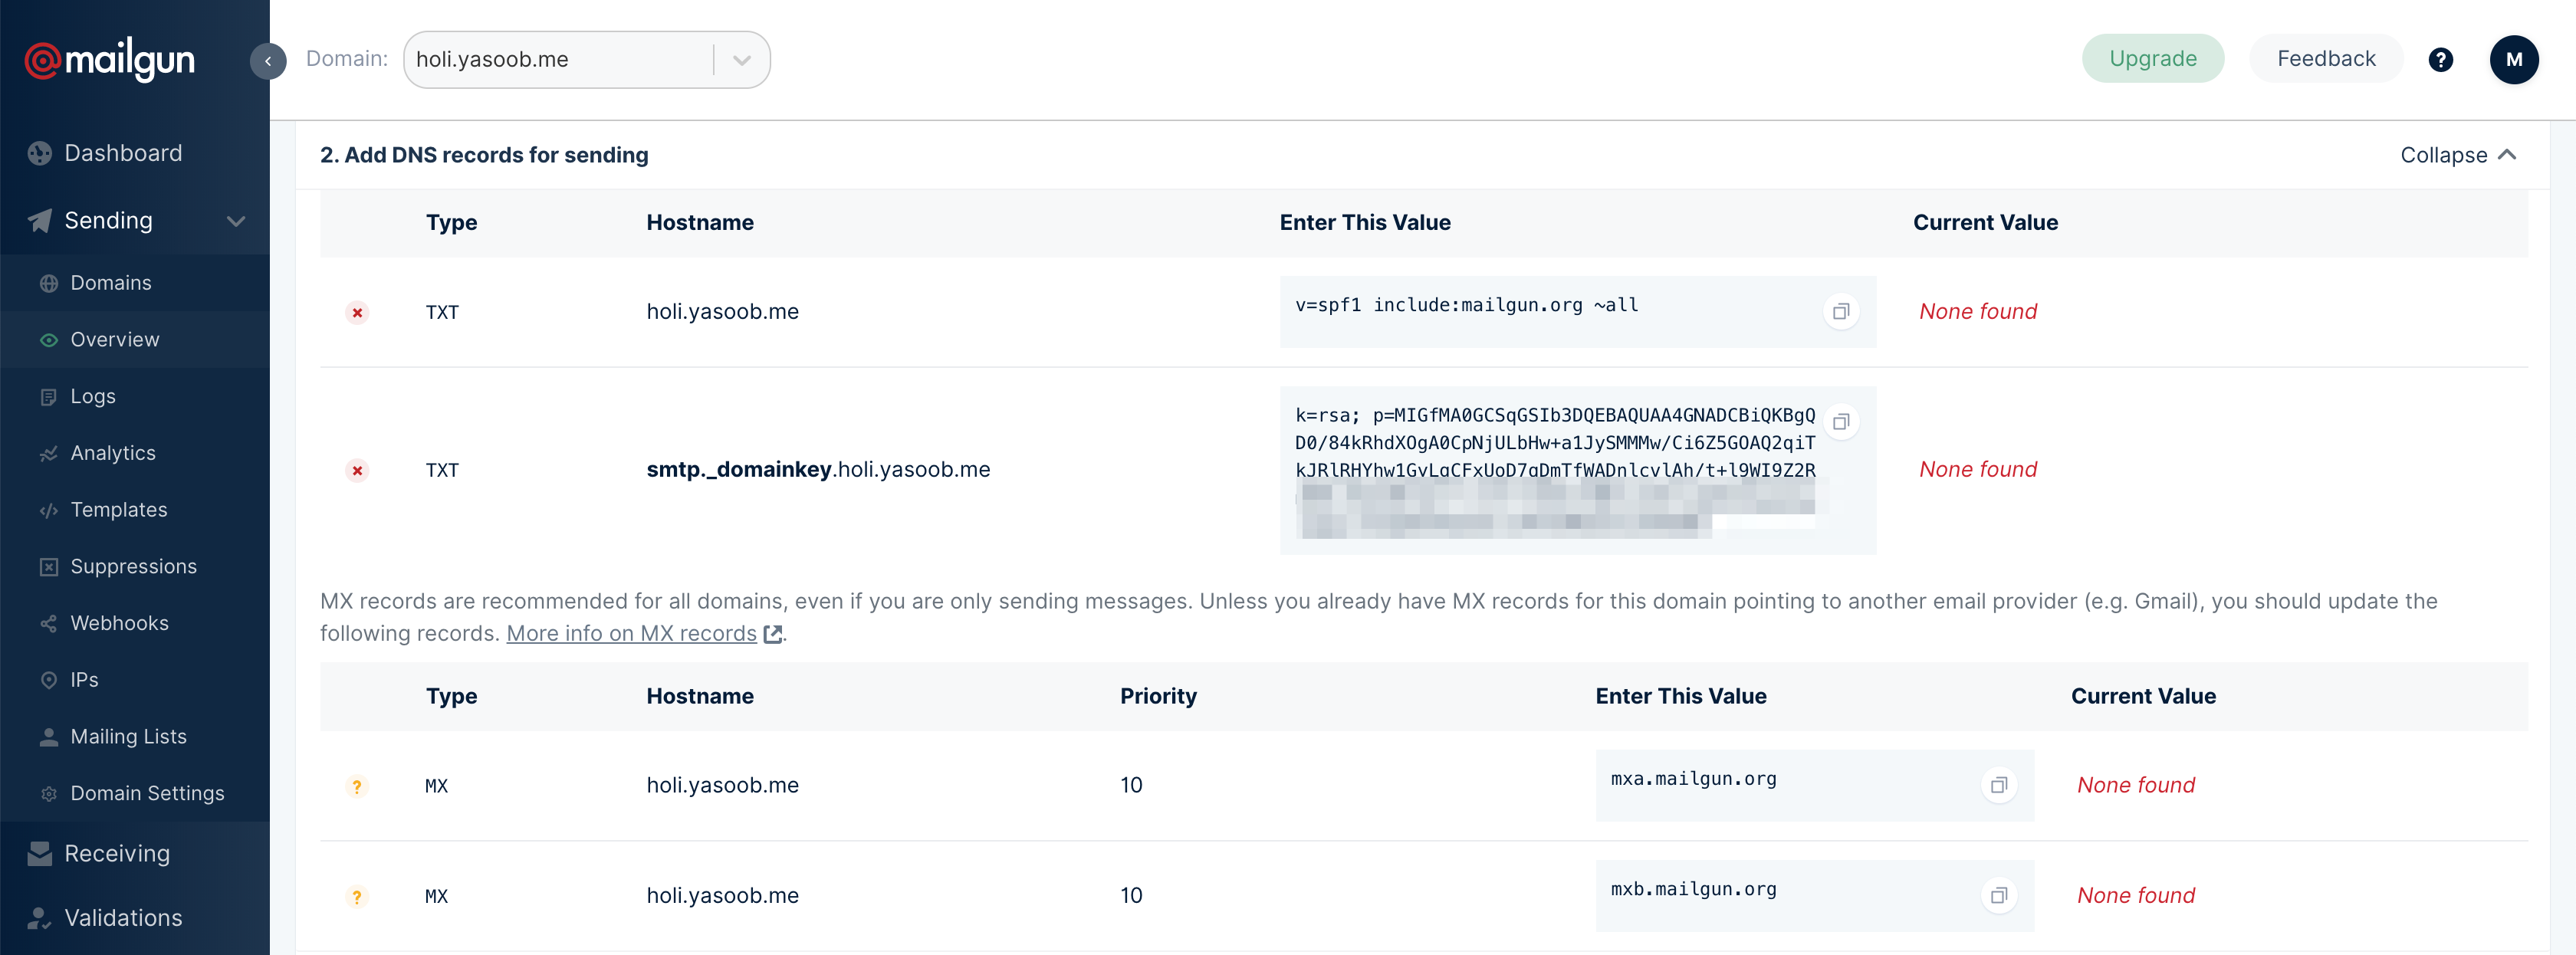The height and width of the screenshot is (955, 2576).
Task: Expand the Sending menu chevron
Action: point(236,221)
